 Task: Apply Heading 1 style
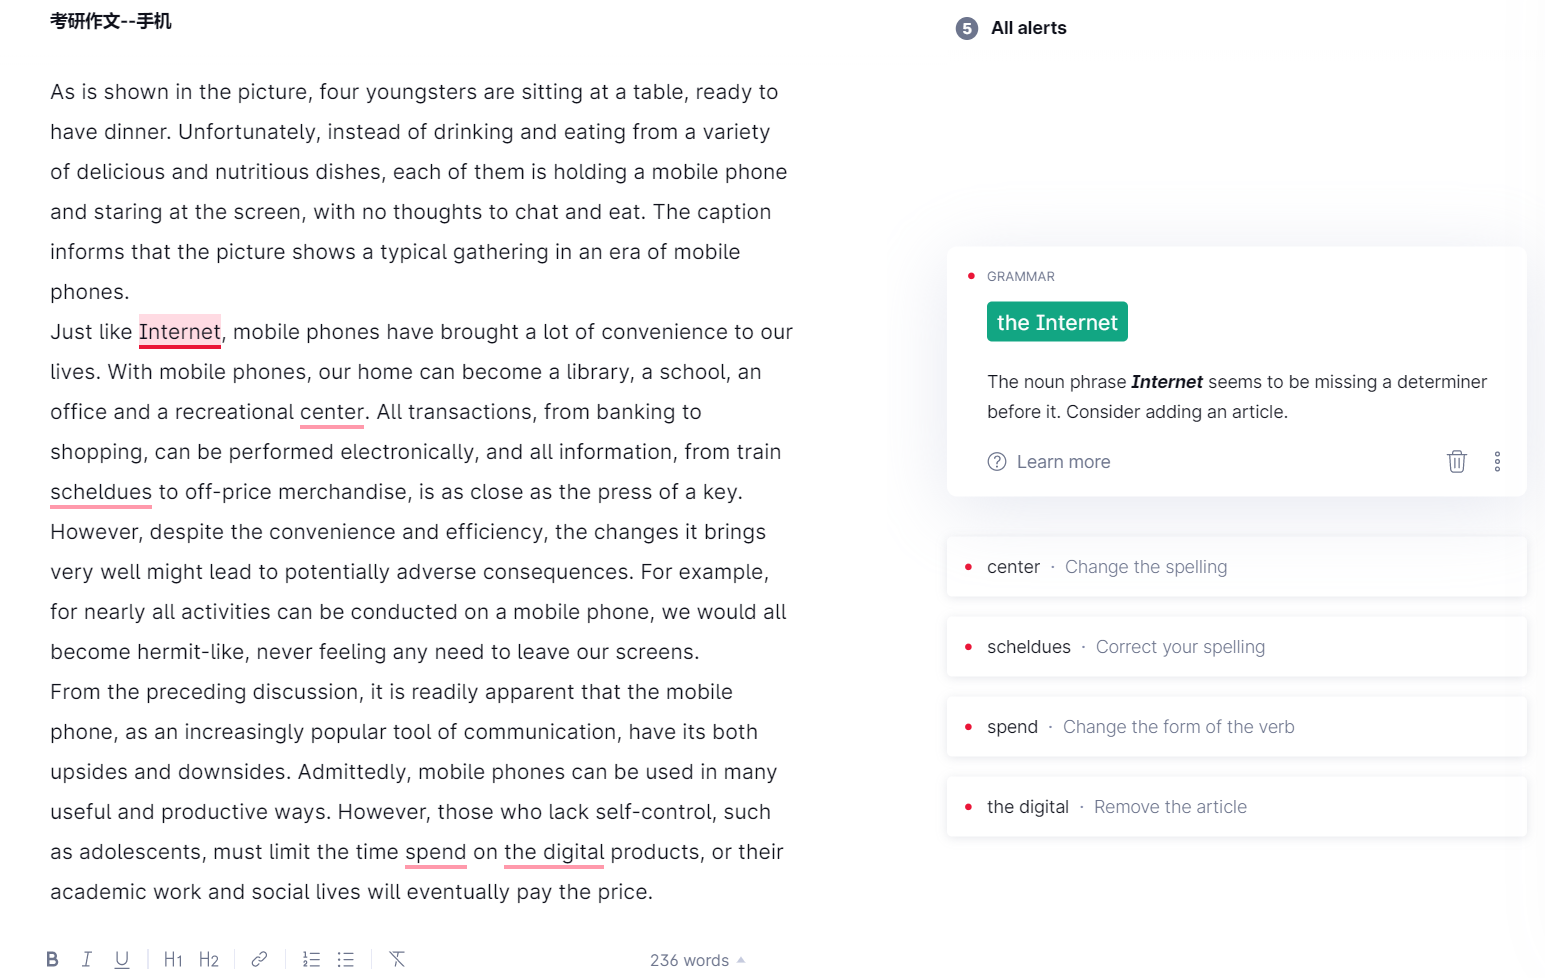coord(173,959)
